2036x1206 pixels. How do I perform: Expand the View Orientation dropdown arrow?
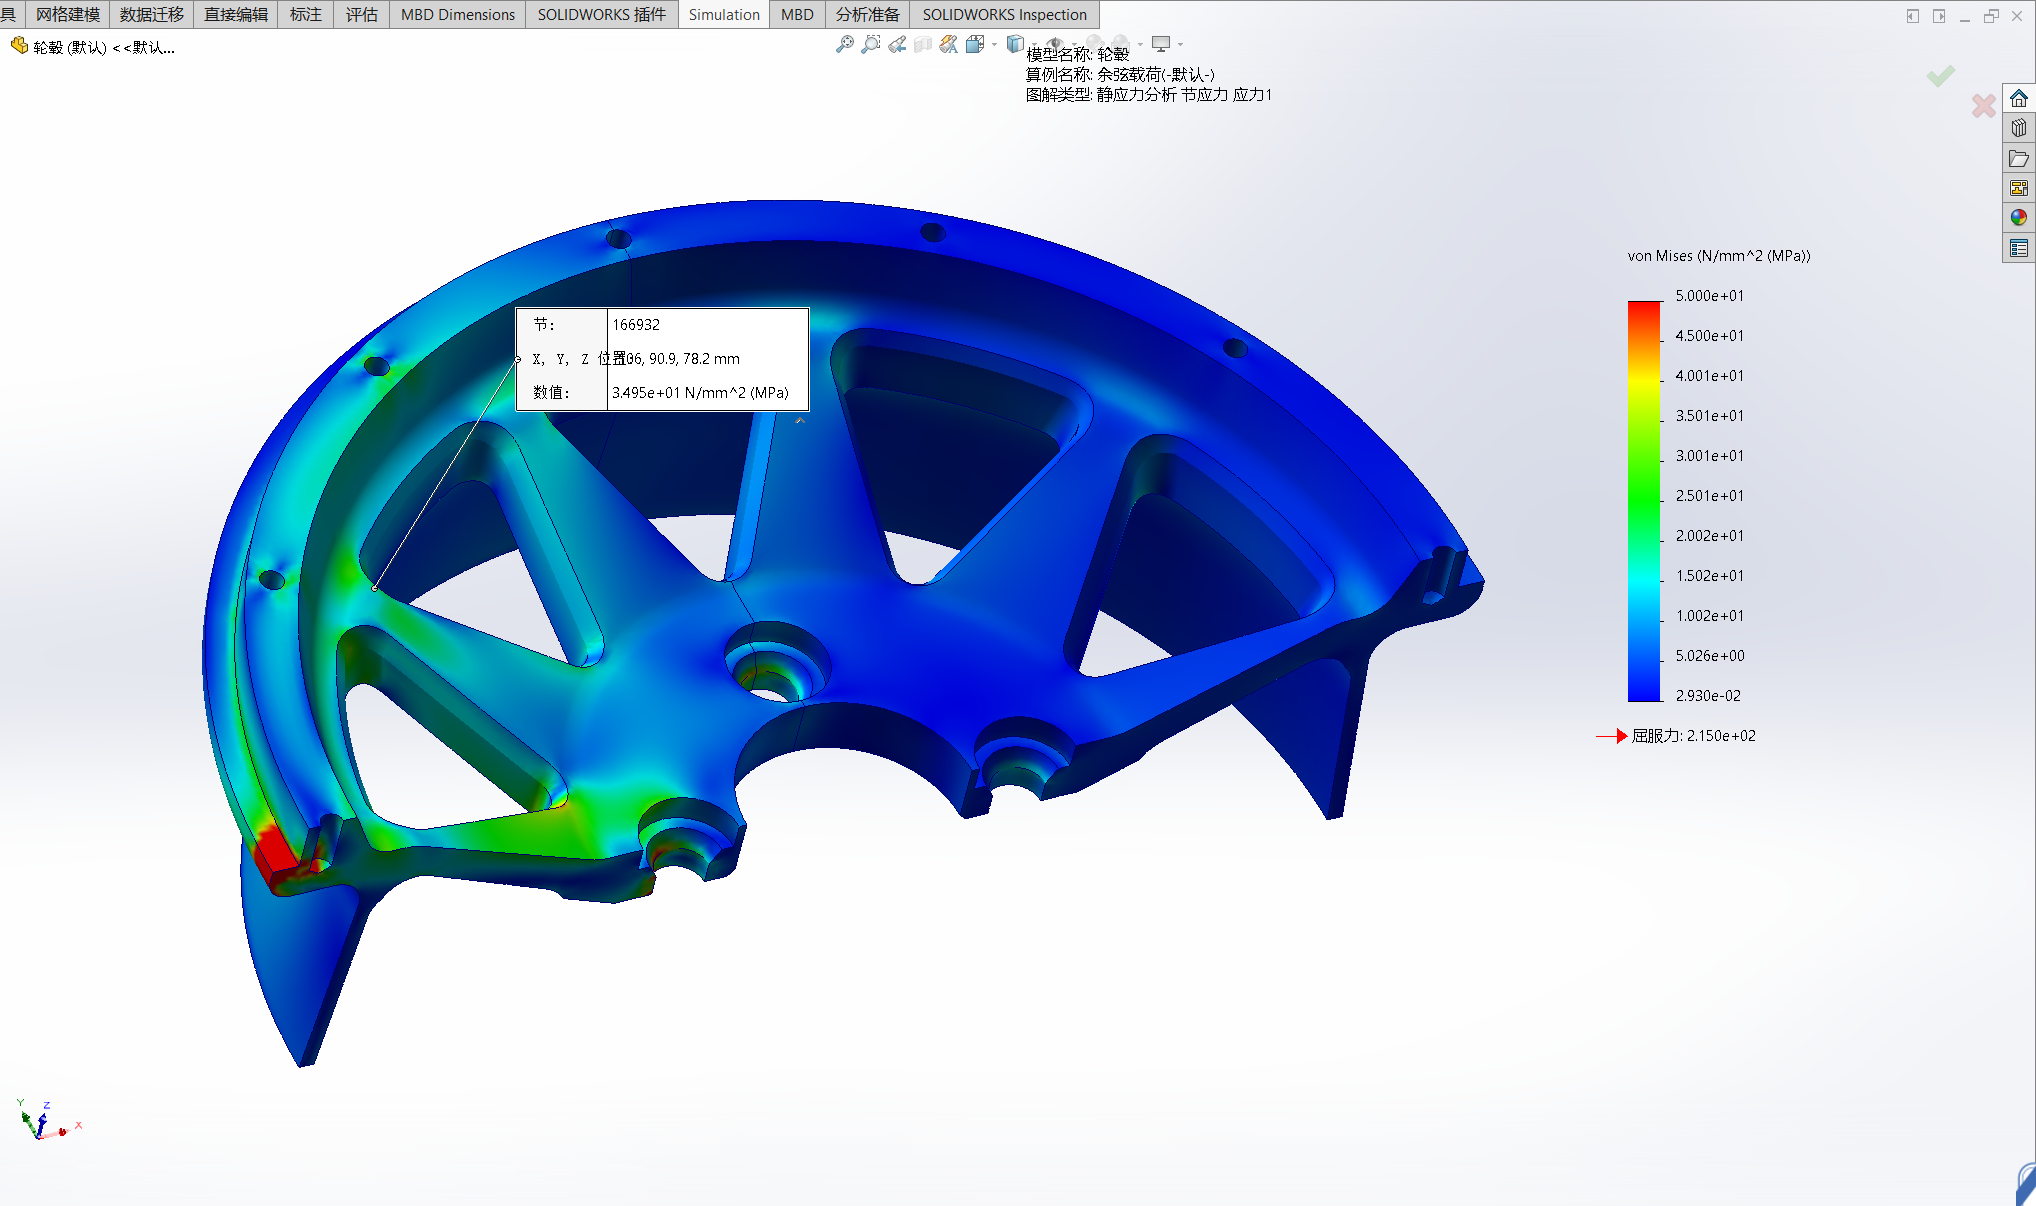coord(994,44)
